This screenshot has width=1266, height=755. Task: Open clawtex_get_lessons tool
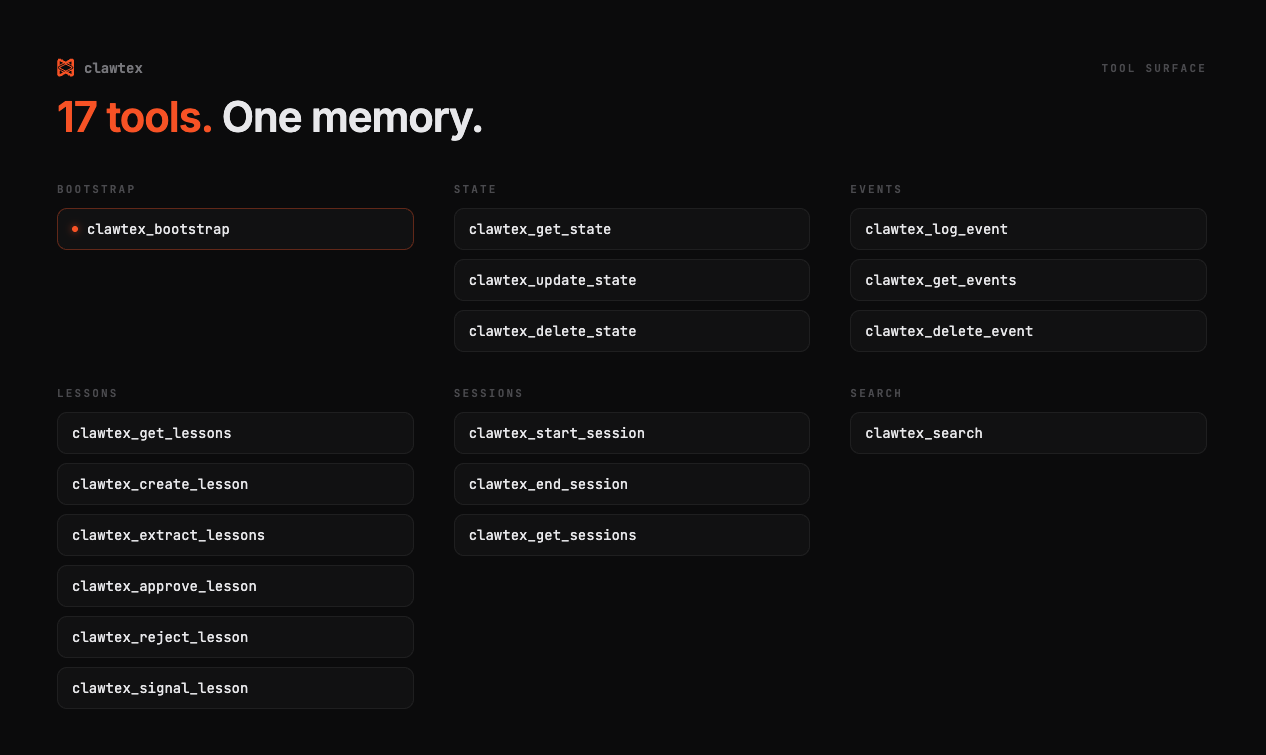(x=235, y=433)
